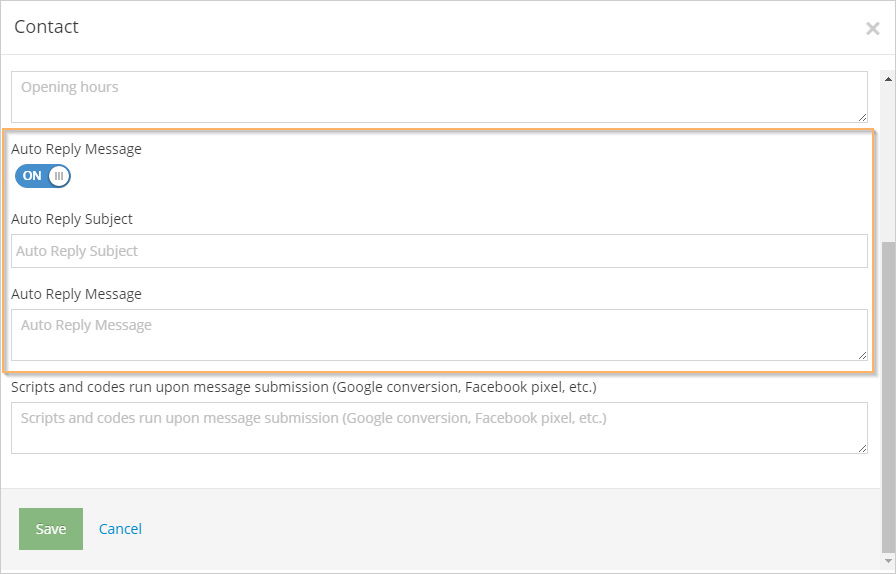Click the Contact dialog title
Viewport: 896px width, 574px height.
(46, 27)
